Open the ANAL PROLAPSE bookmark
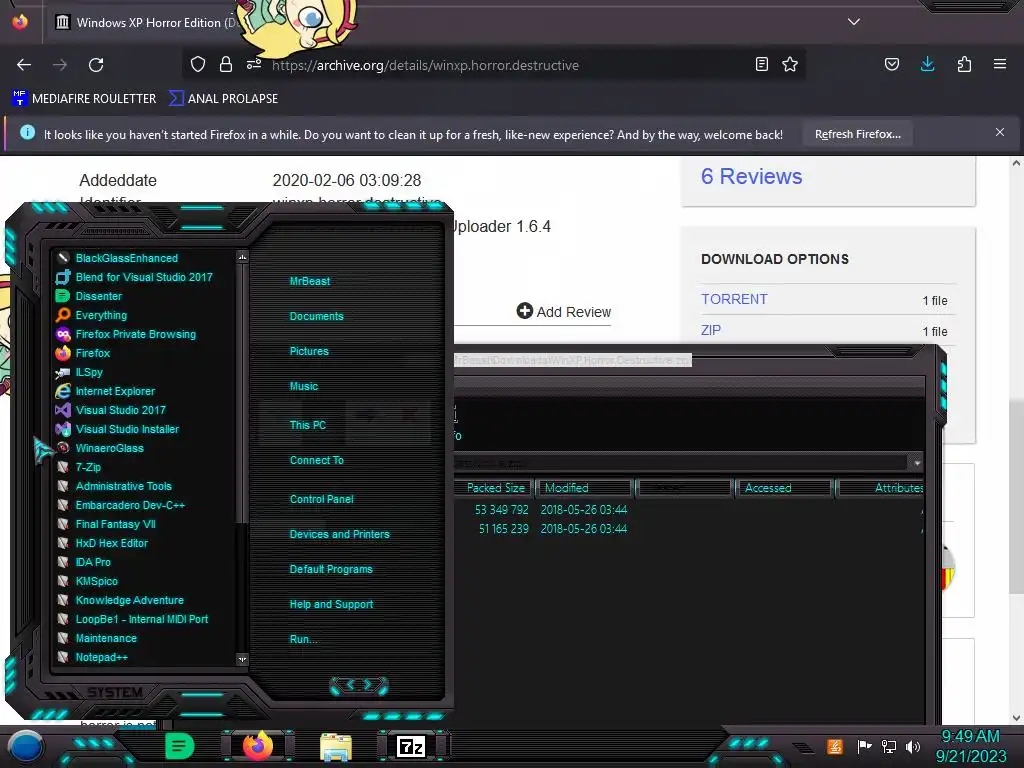The height and width of the screenshot is (768, 1024). click(x=223, y=99)
